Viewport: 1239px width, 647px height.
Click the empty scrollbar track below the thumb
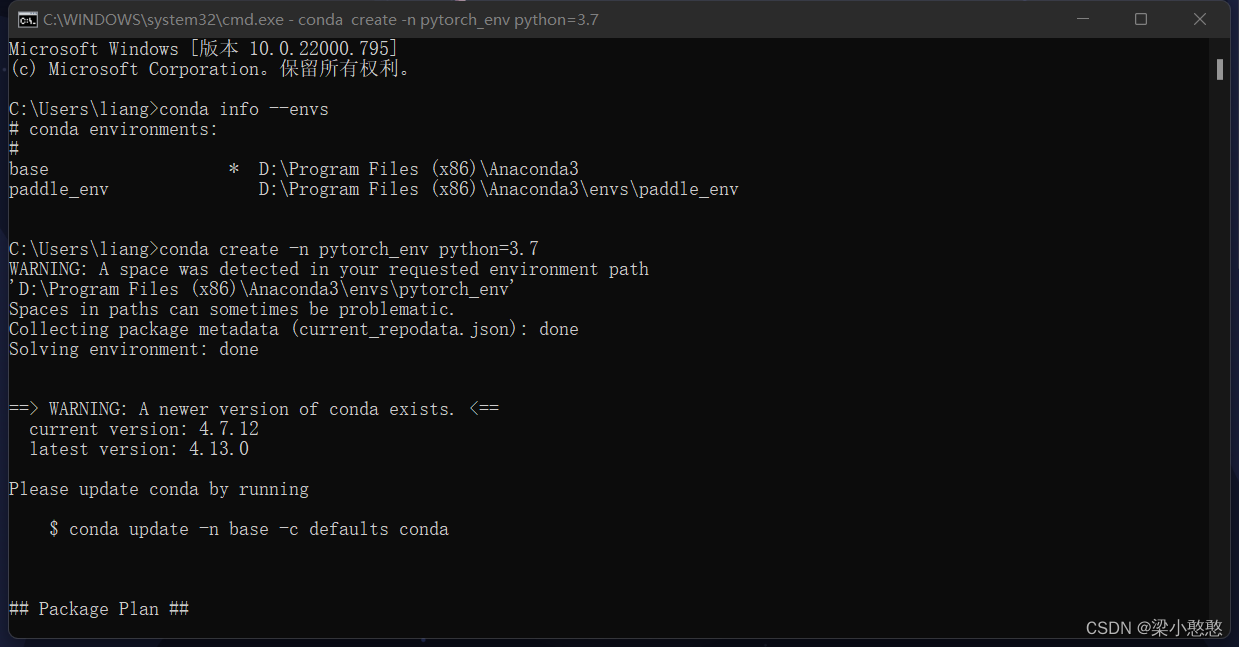coord(1220,350)
